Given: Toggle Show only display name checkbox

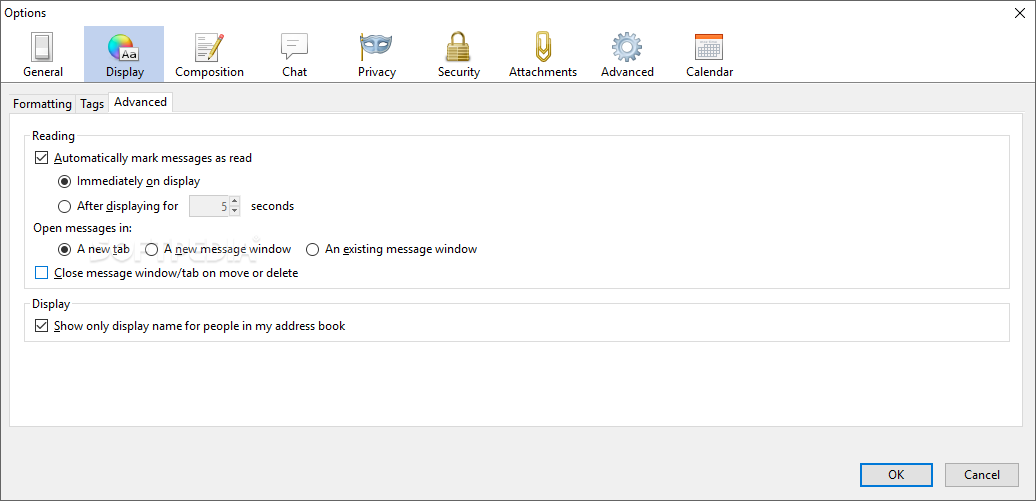Looking at the screenshot, I should [42, 326].
